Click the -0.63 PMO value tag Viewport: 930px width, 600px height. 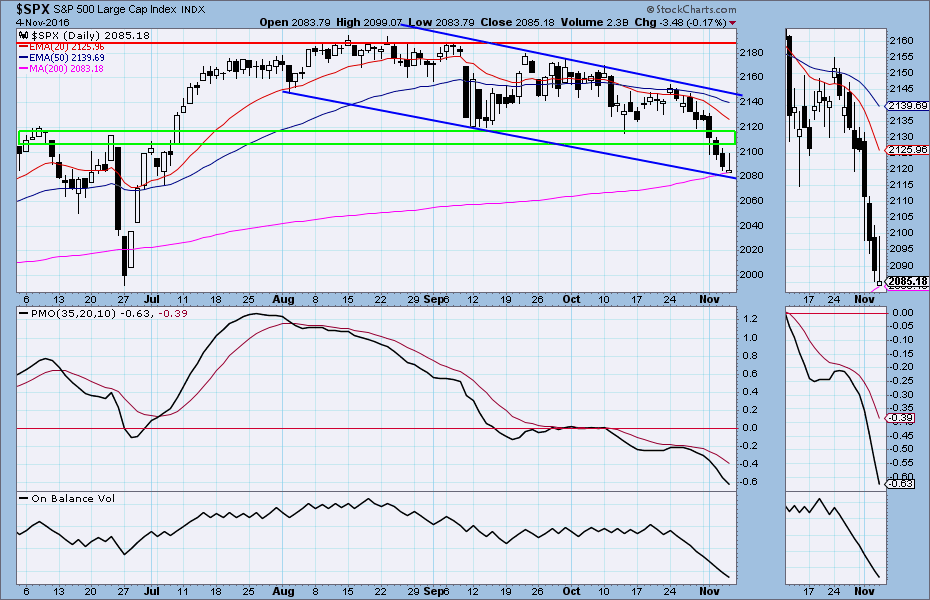coord(901,484)
